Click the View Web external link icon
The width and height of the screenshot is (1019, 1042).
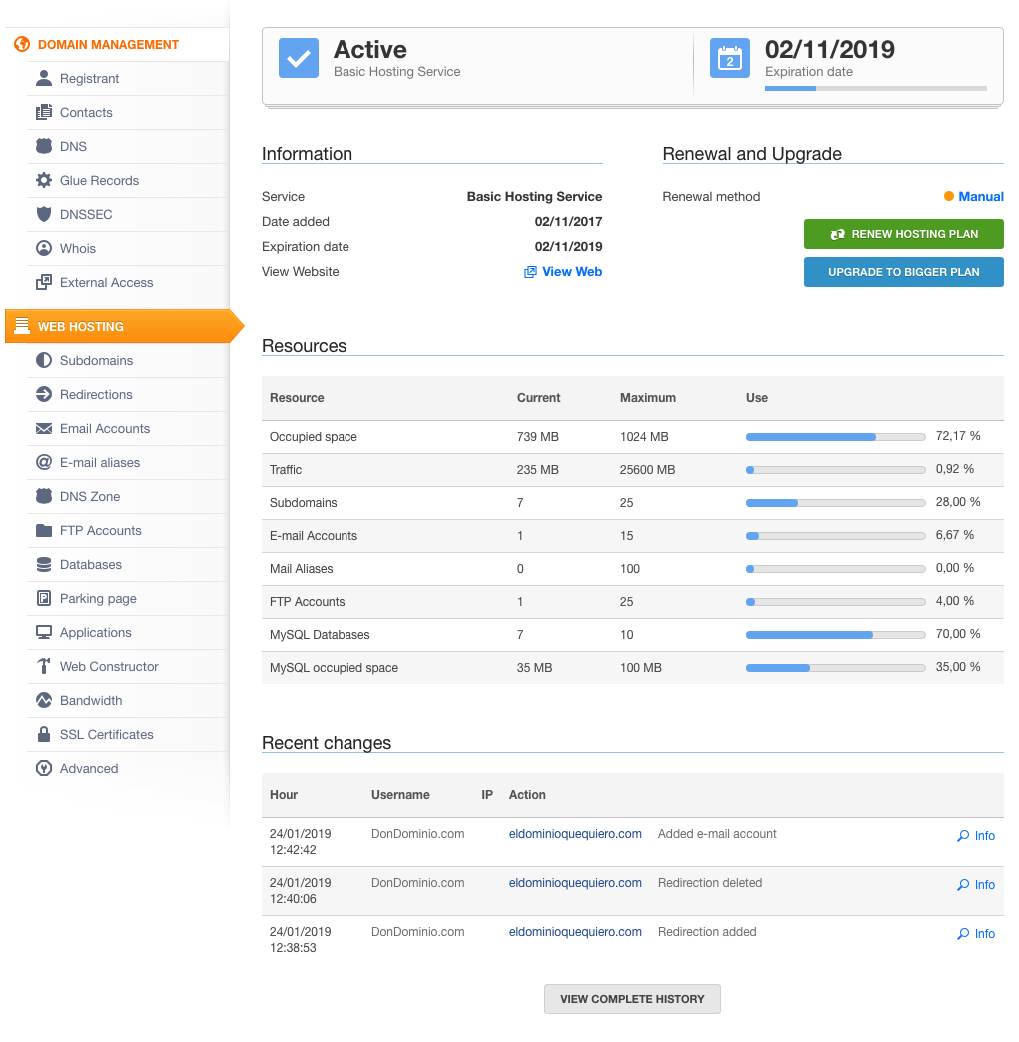530,272
